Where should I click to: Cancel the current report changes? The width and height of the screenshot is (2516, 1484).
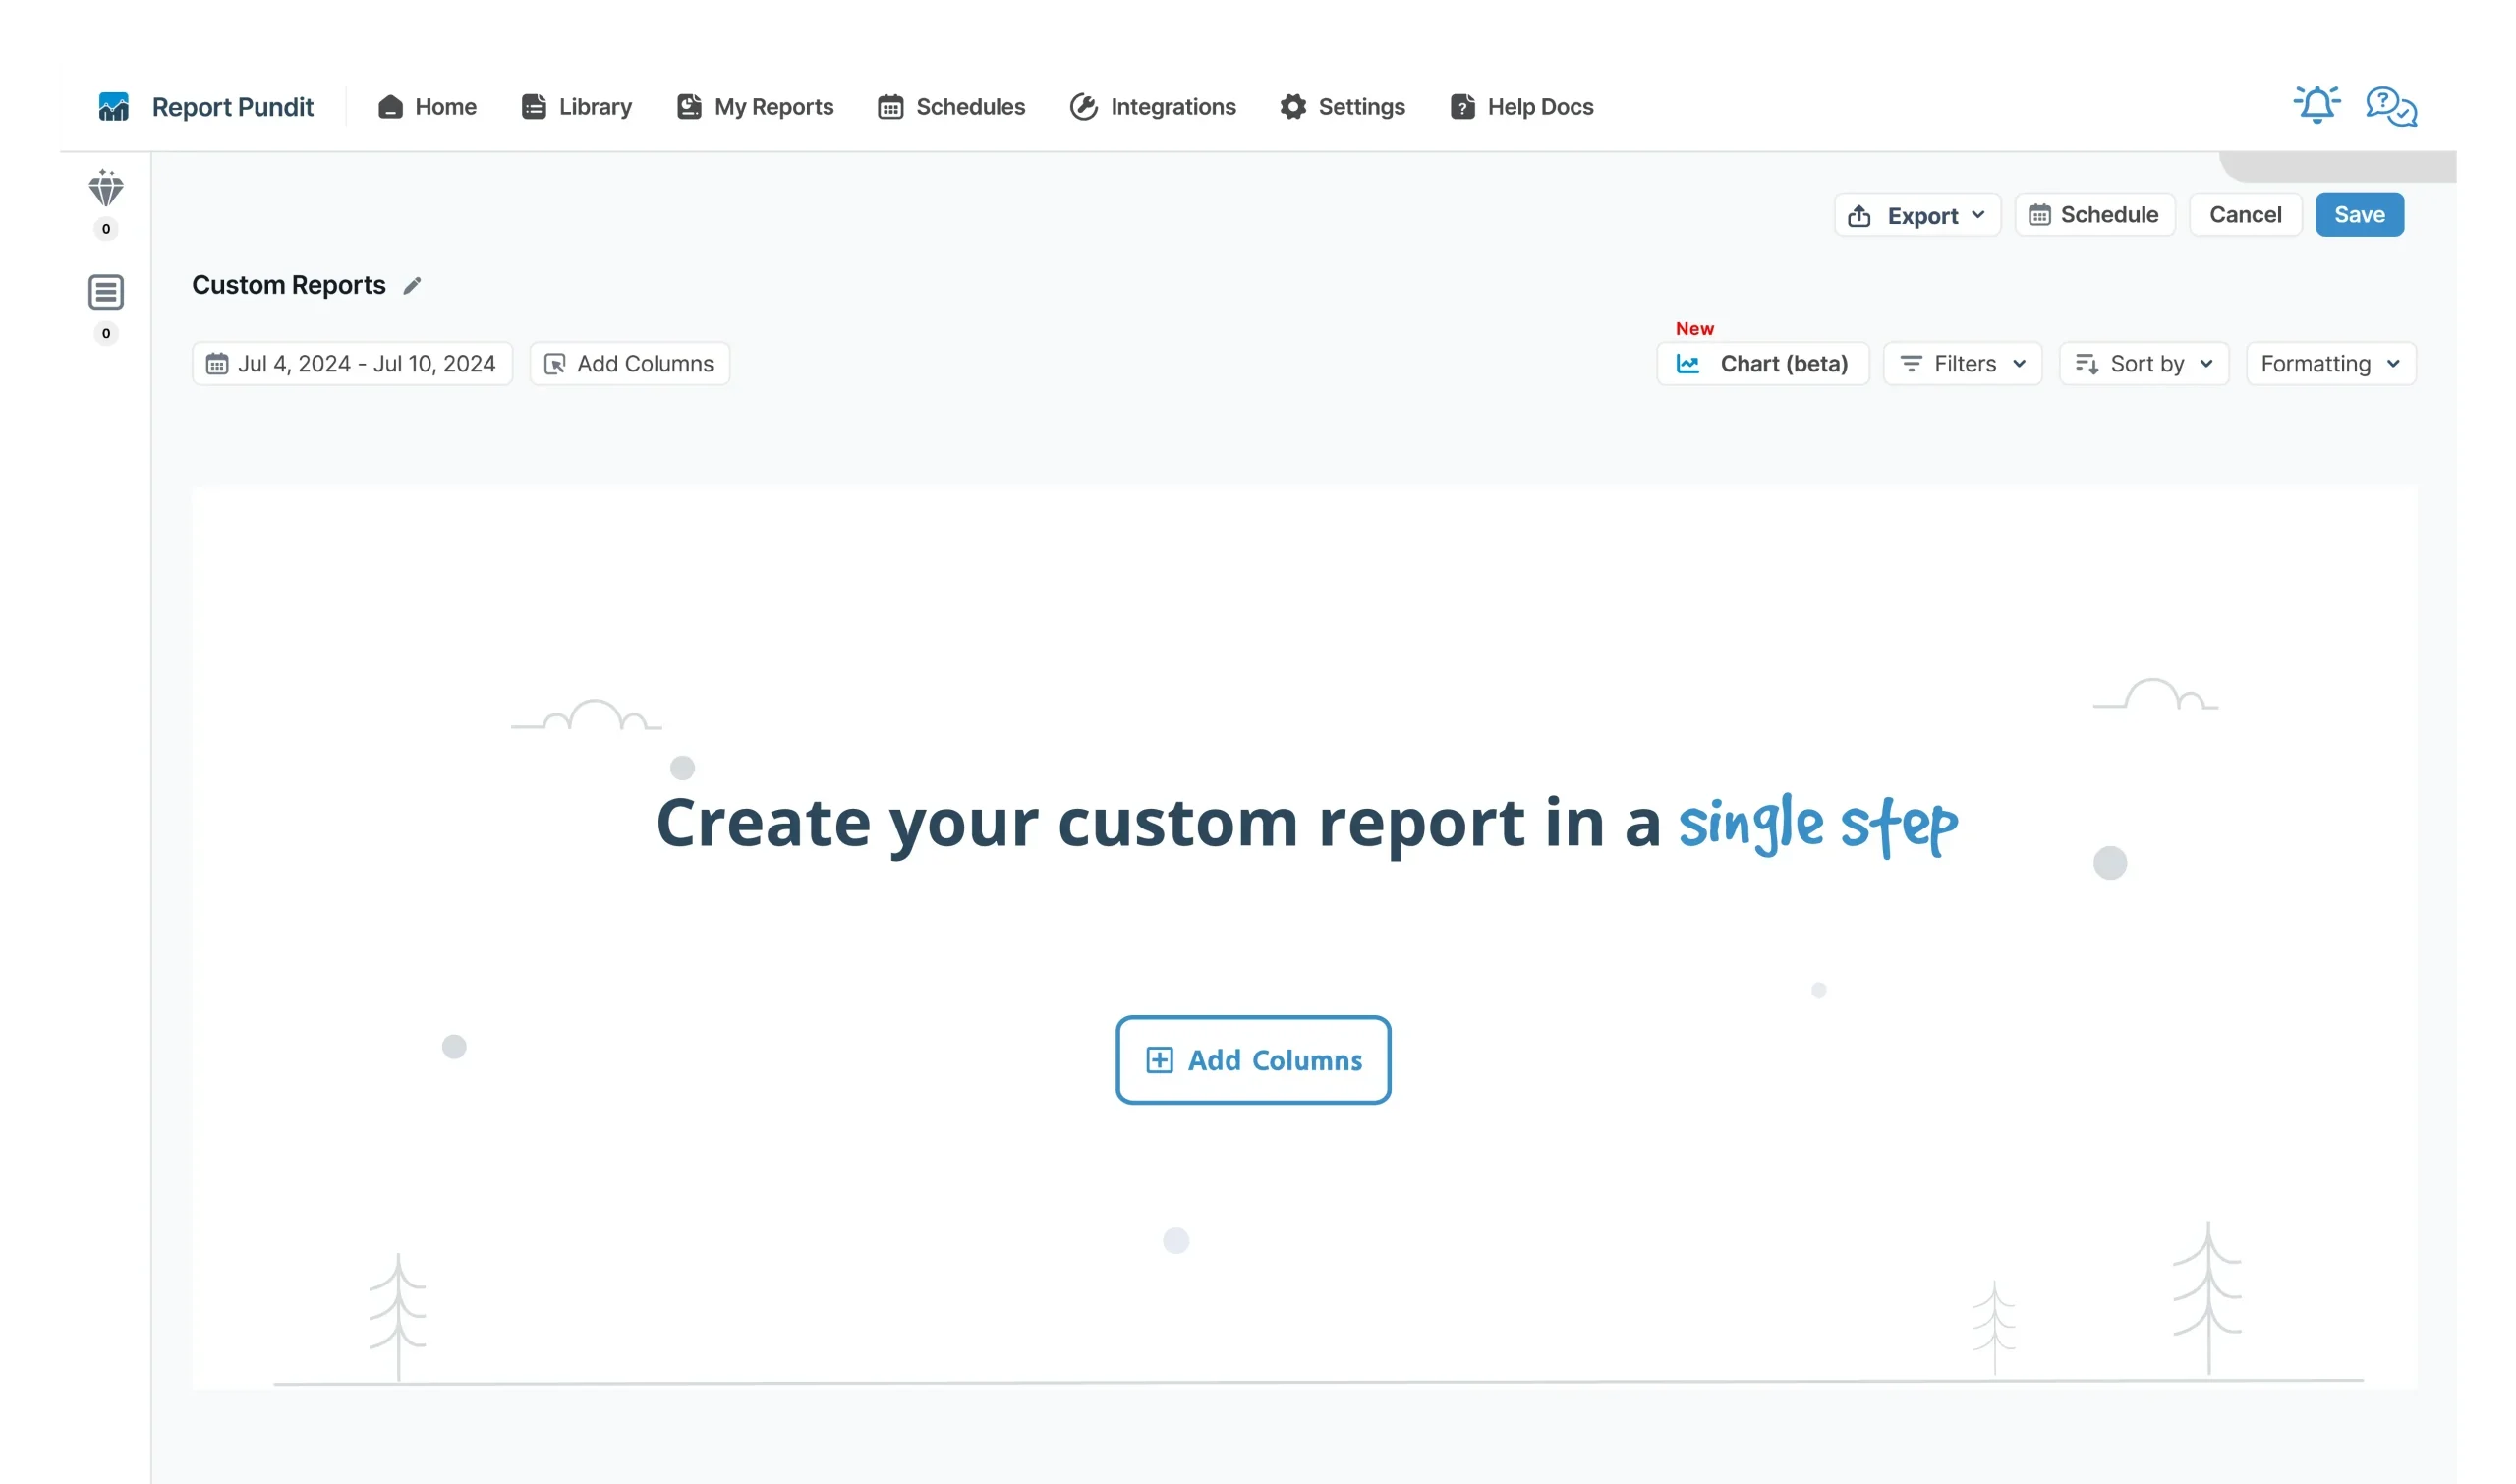point(2246,214)
